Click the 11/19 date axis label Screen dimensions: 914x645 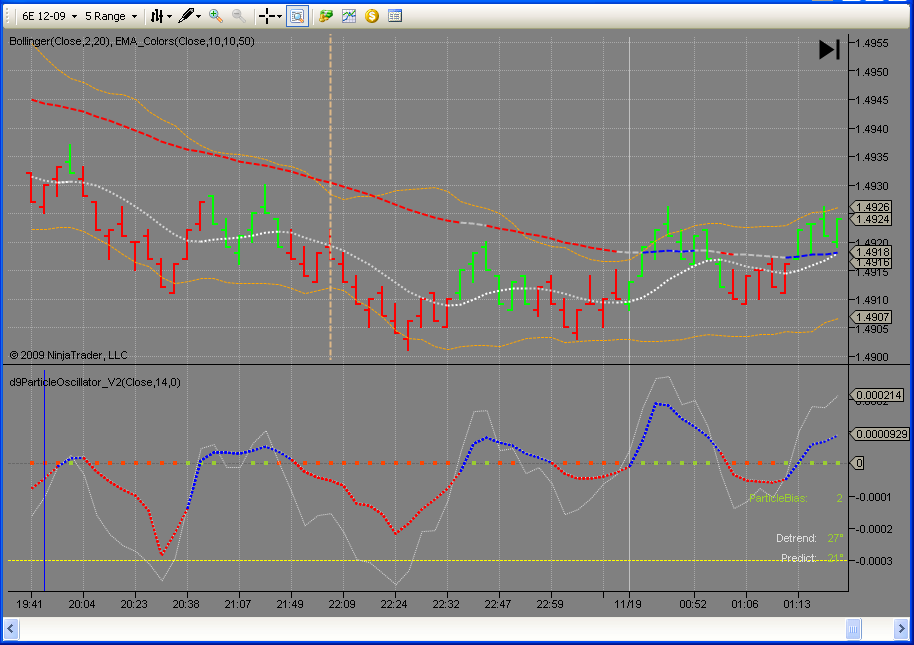(628, 604)
